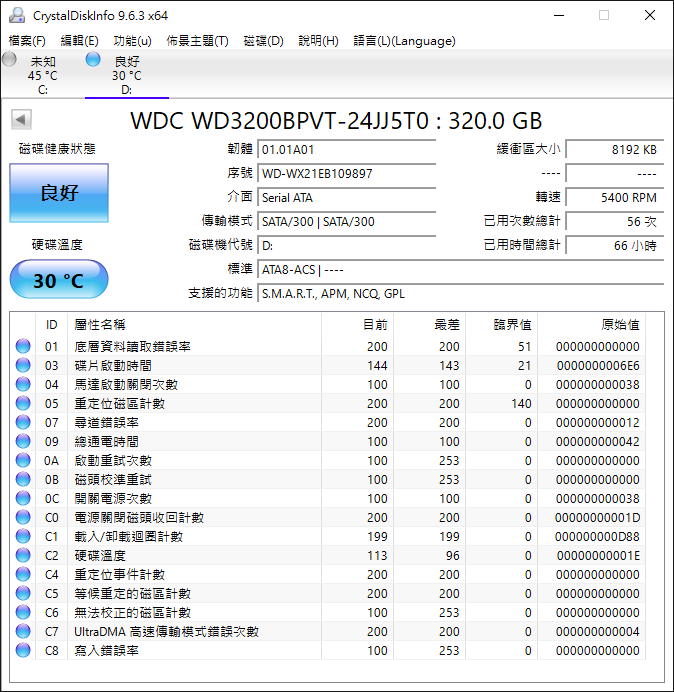Select the blue status circle for disk D:
Screen dimensions: 674x692
tap(93, 59)
